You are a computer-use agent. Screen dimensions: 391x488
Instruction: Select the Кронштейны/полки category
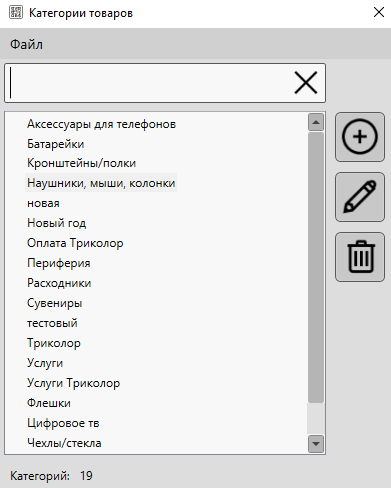[81, 163]
